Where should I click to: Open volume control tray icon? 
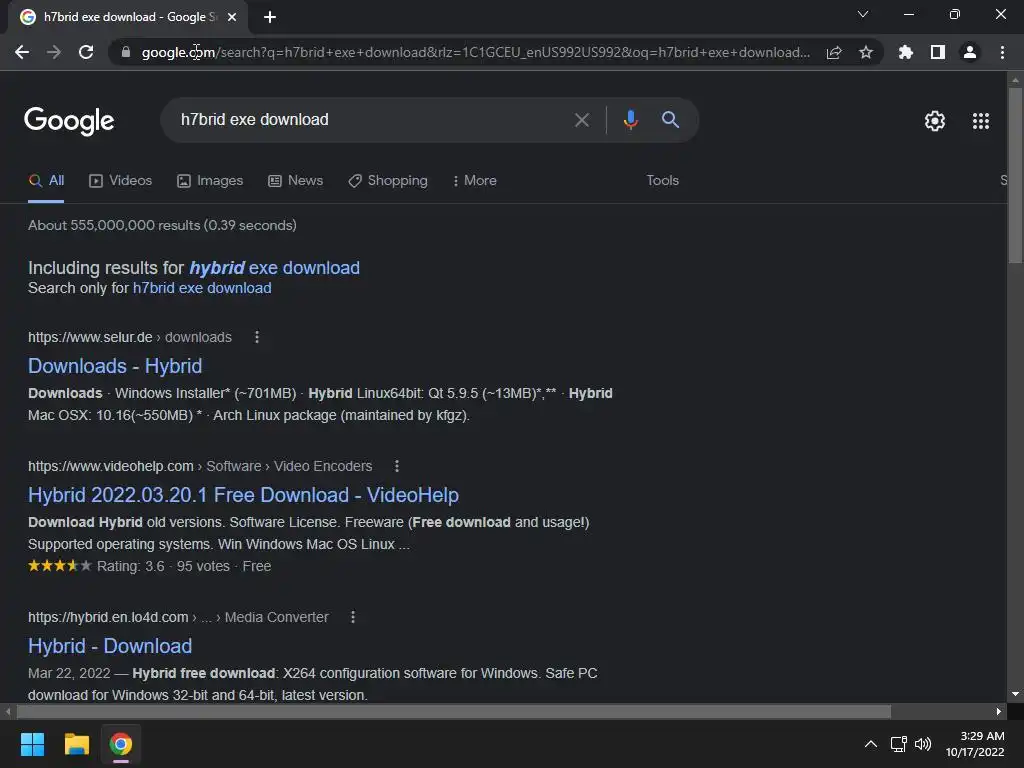tap(923, 744)
